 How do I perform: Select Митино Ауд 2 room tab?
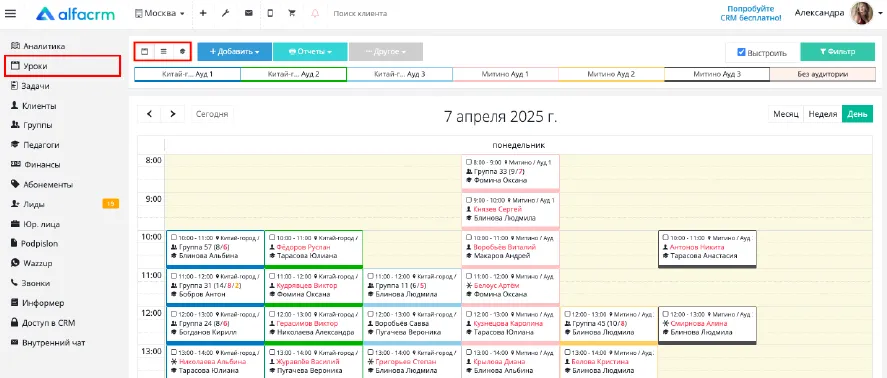point(611,74)
